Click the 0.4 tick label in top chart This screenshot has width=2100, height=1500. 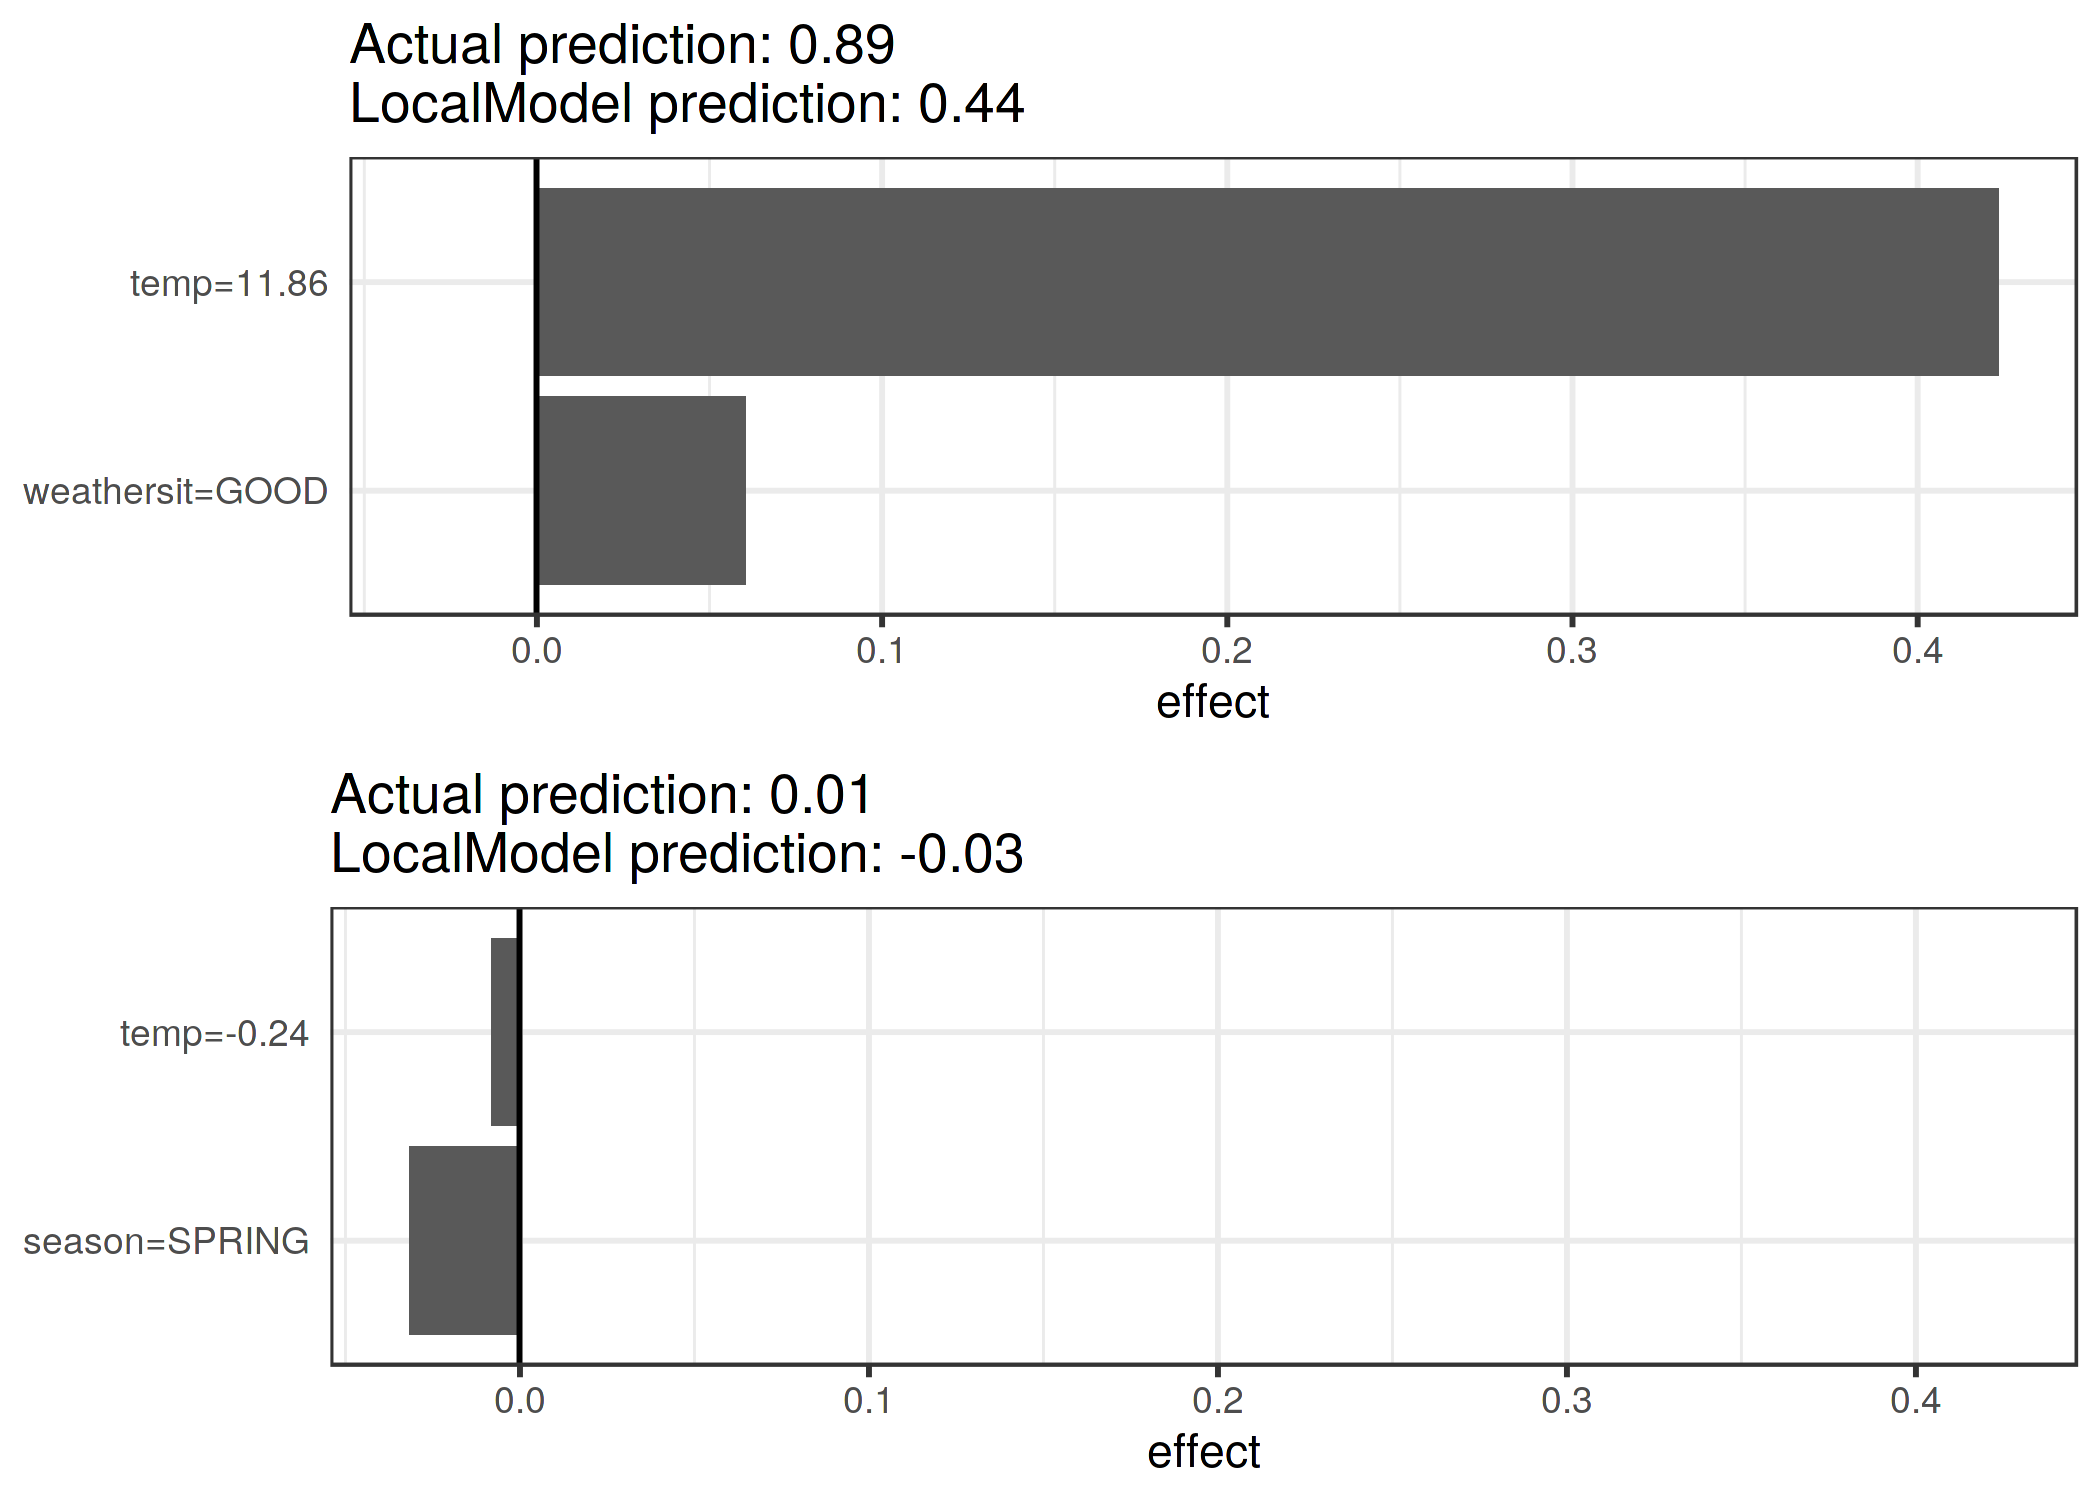coord(1917,651)
